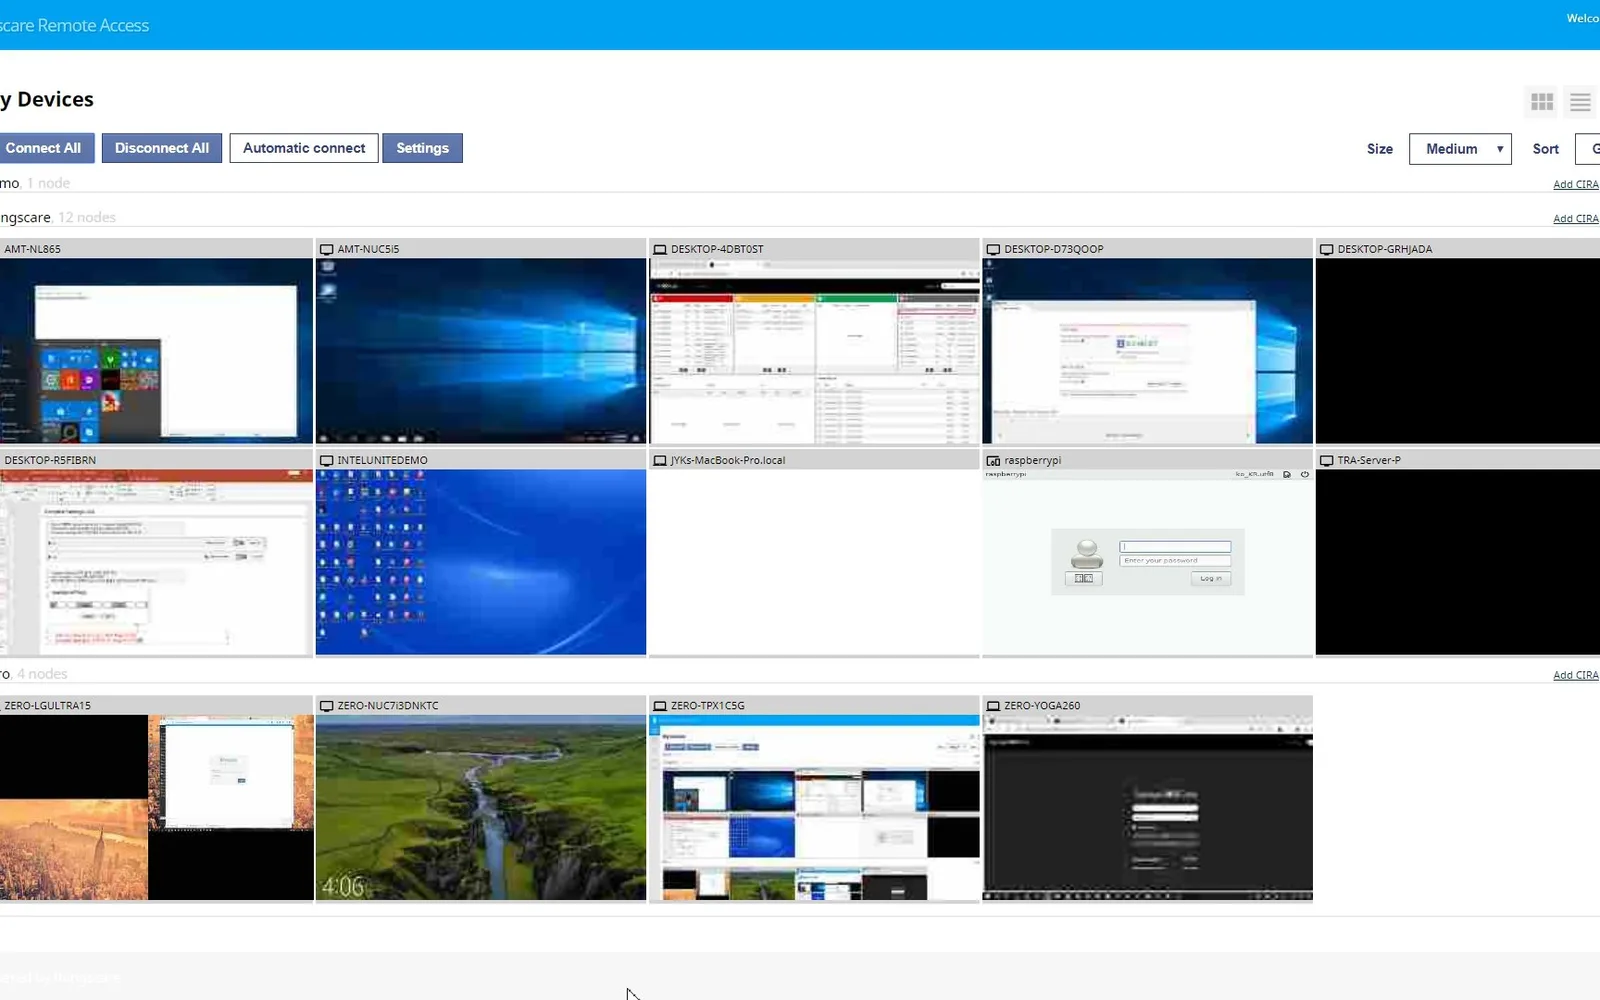The image size is (1600, 1000).
Task: Click the DESKTOP-R5FIBRN device name
Action: click(50, 460)
